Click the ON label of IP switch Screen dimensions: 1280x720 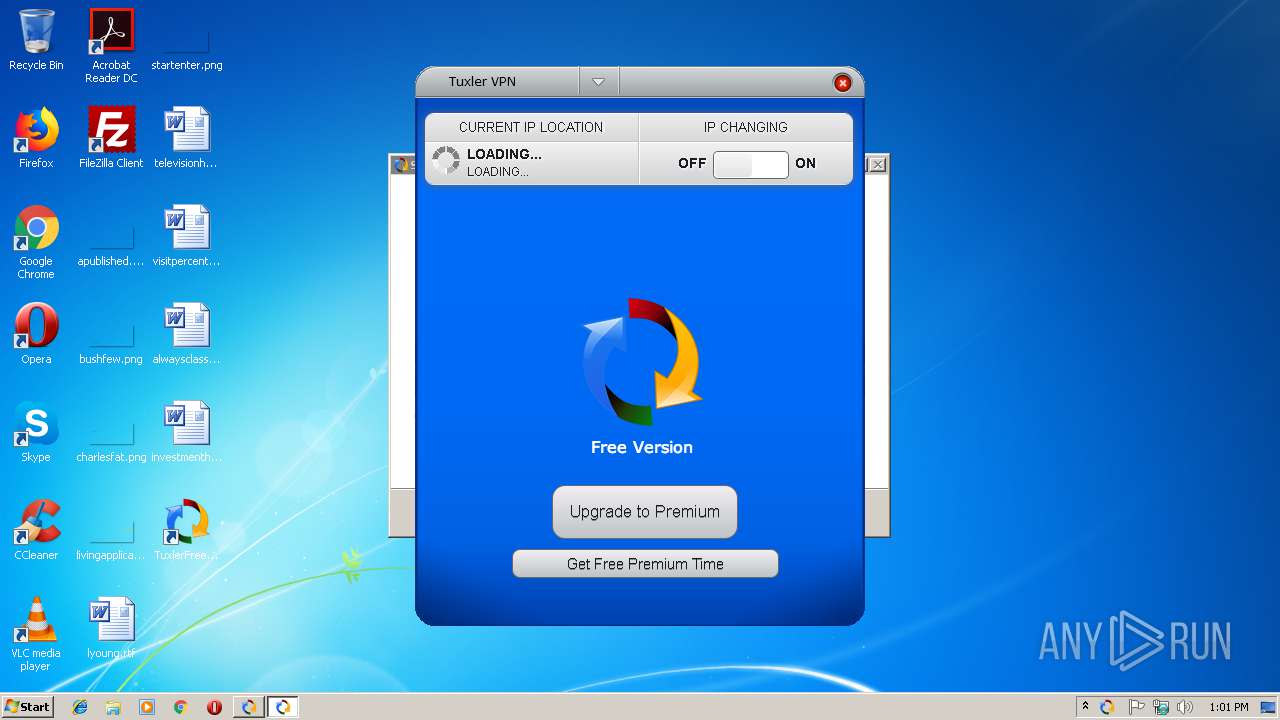pos(806,163)
